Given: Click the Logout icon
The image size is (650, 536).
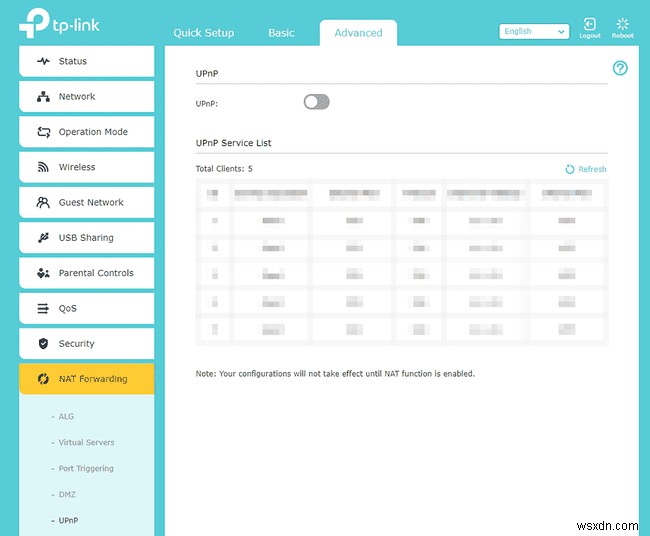Looking at the screenshot, I should coord(589,24).
